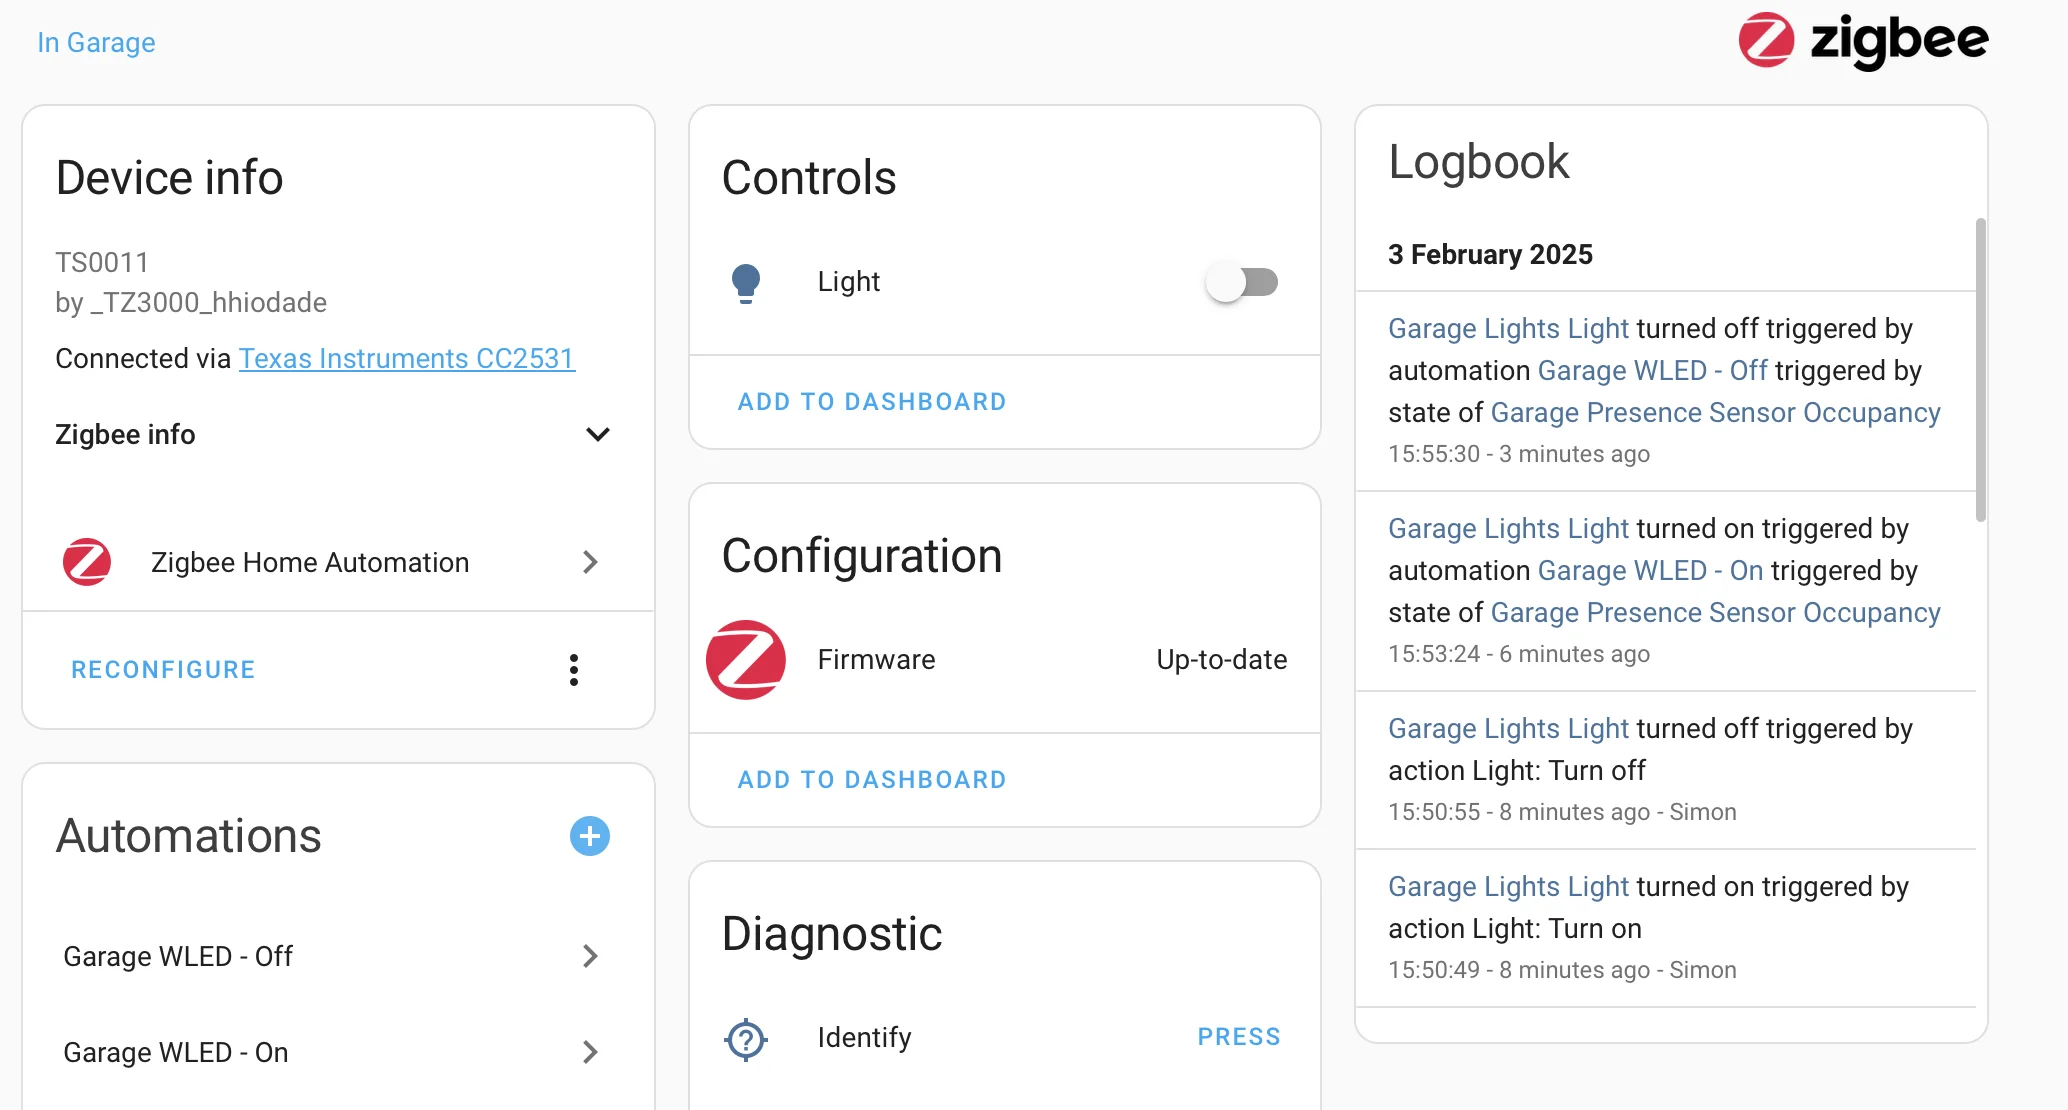Open the three-dot device menu
The height and width of the screenshot is (1110, 2068).
[x=574, y=670]
